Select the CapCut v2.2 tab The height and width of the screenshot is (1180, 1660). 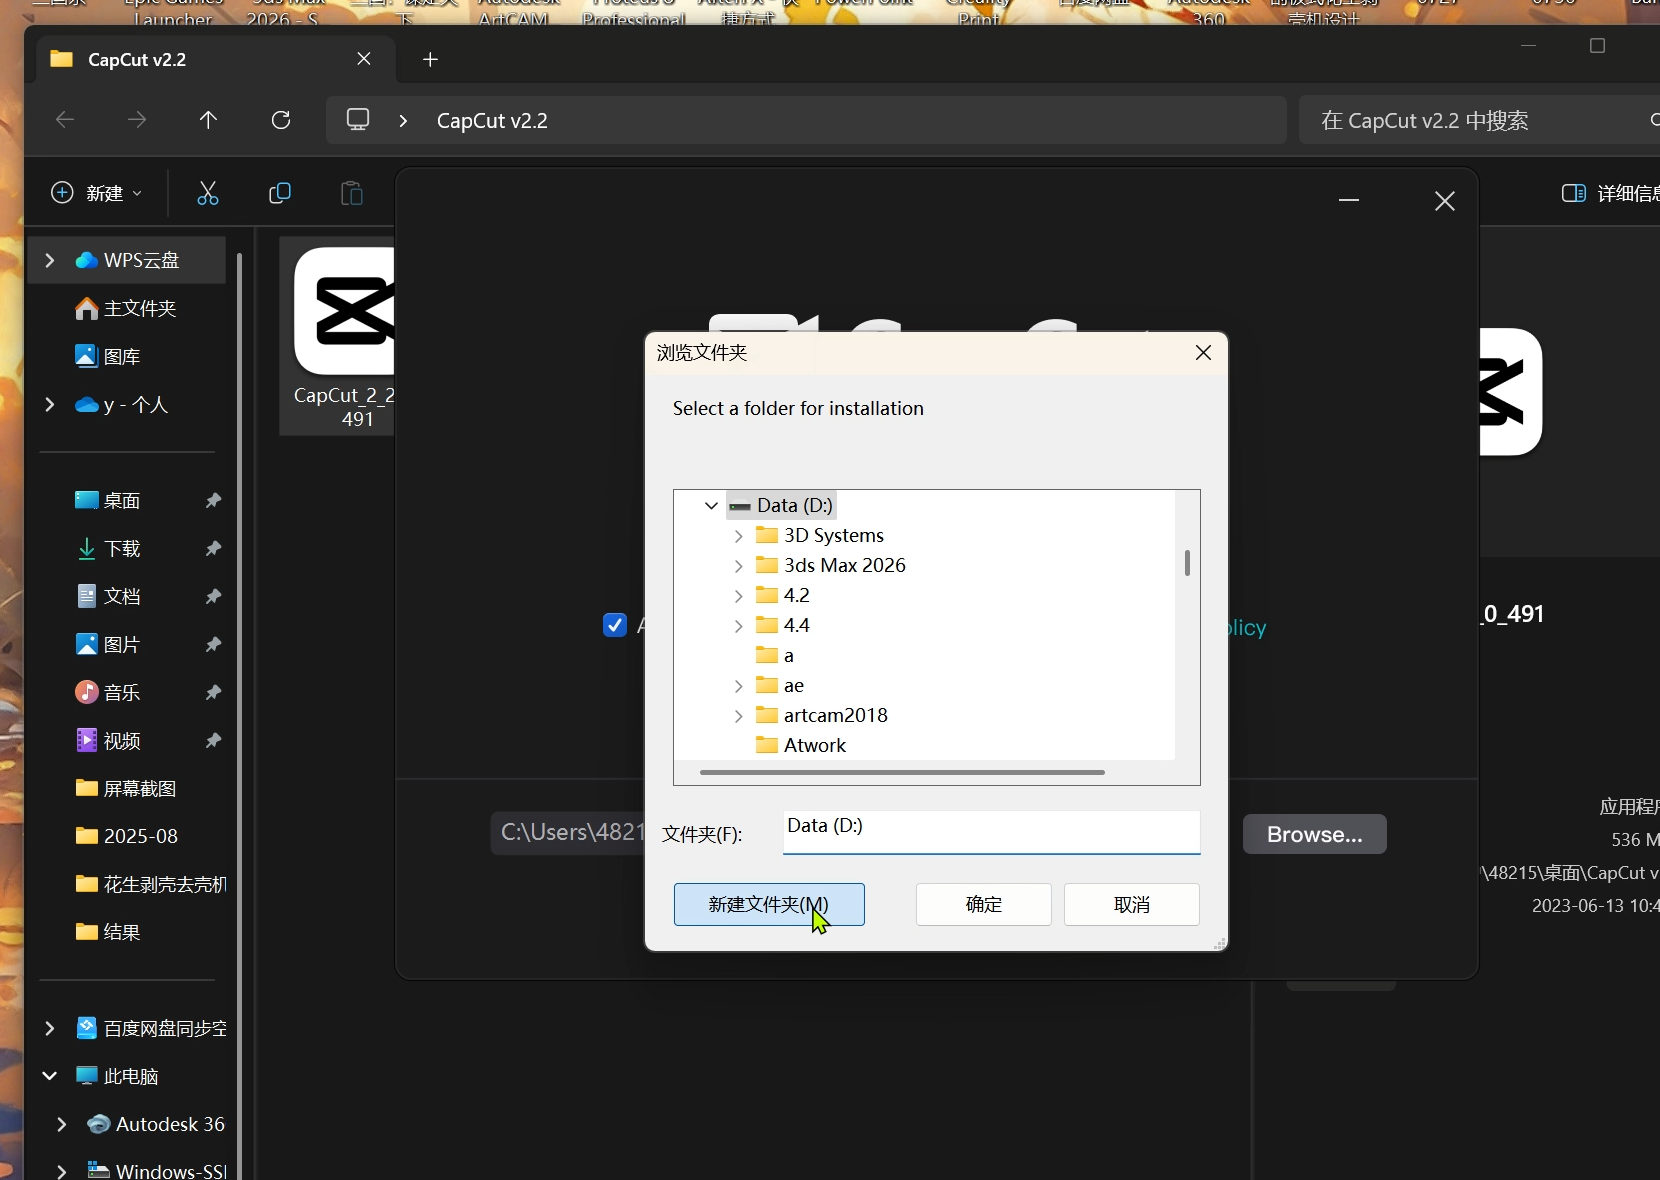[x=214, y=59]
